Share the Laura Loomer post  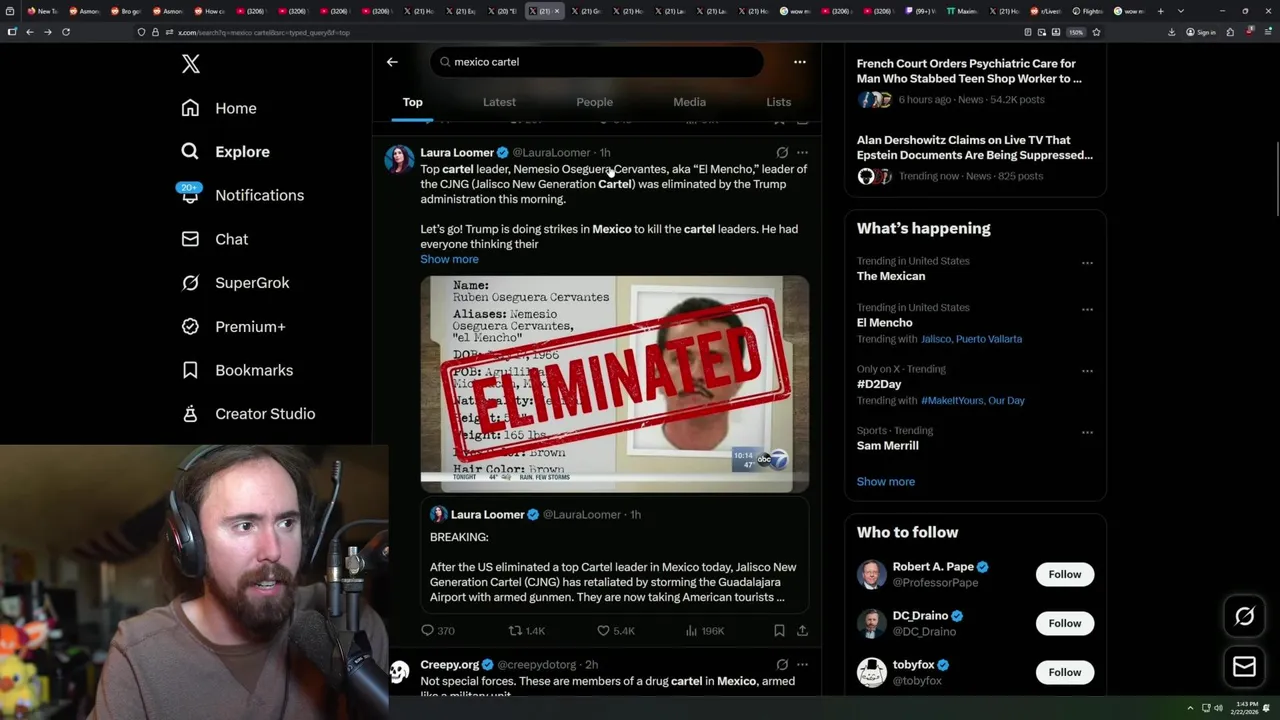802,631
